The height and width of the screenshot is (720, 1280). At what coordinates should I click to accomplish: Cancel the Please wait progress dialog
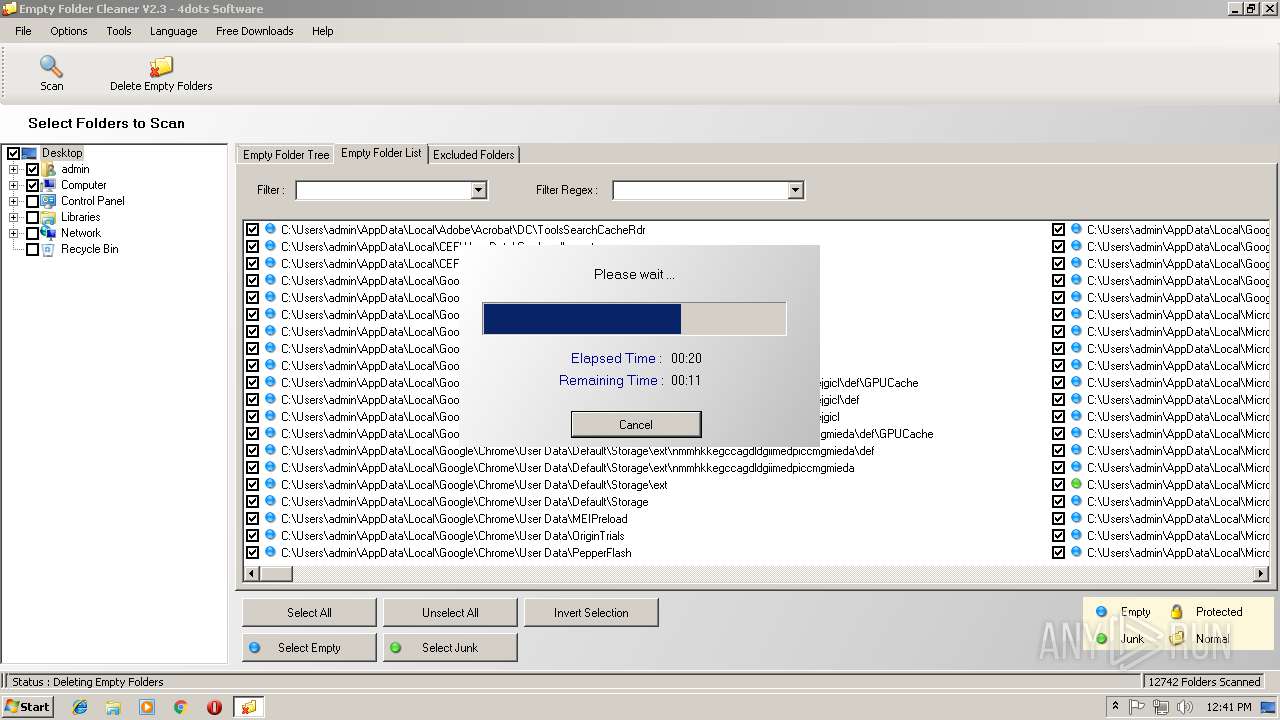(x=636, y=424)
